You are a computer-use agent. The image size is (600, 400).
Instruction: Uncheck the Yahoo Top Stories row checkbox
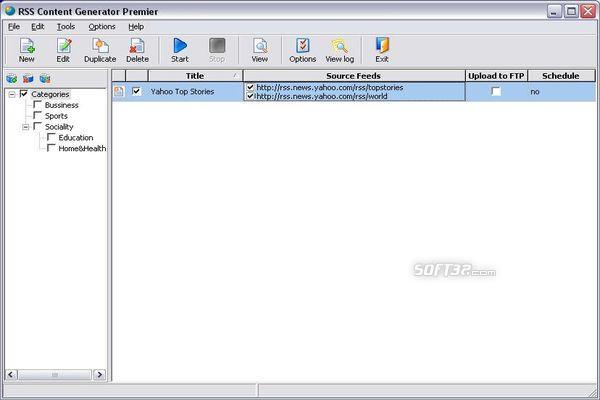point(136,91)
